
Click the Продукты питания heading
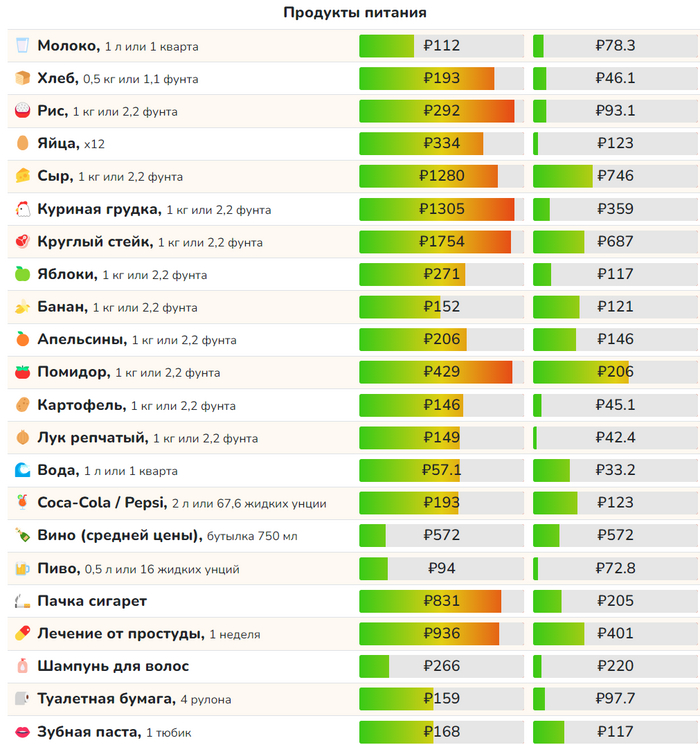(x=354, y=13)
